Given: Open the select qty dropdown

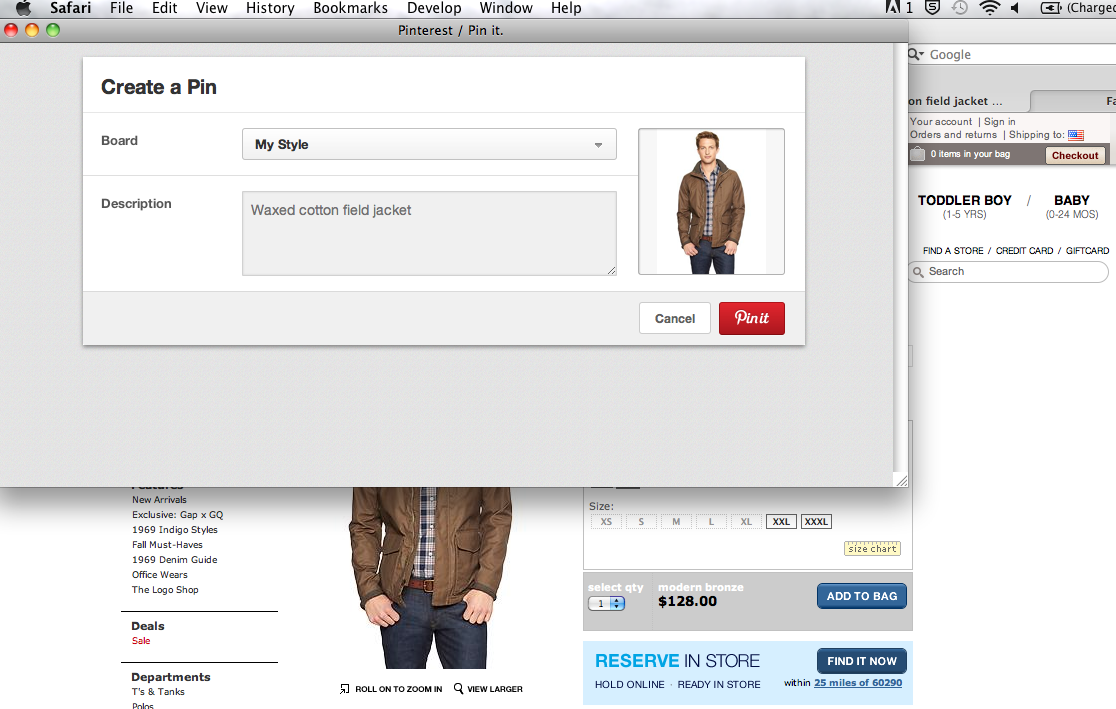Looking at the screenshot, I should [x=607, y=603].
